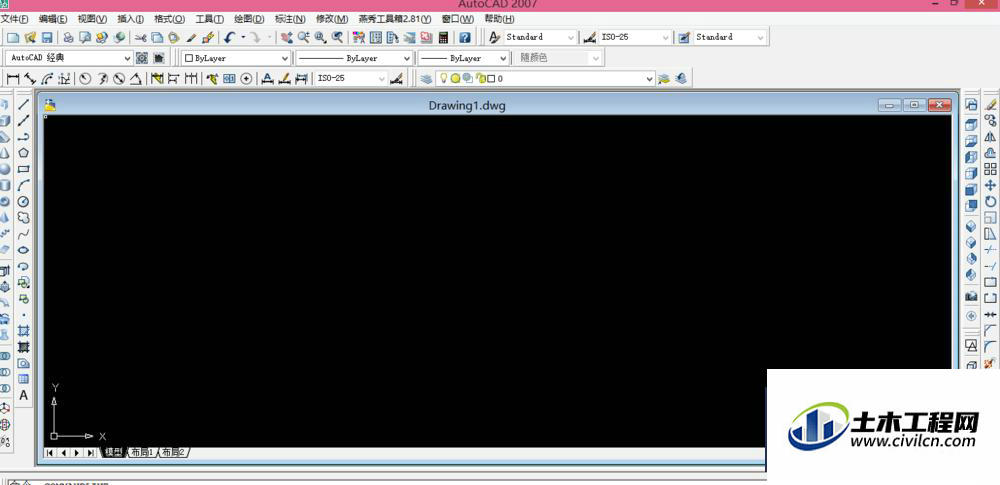1000x485 pixels.
Task: Select the Rotate modify tool
Action: [x=990, y=202]
